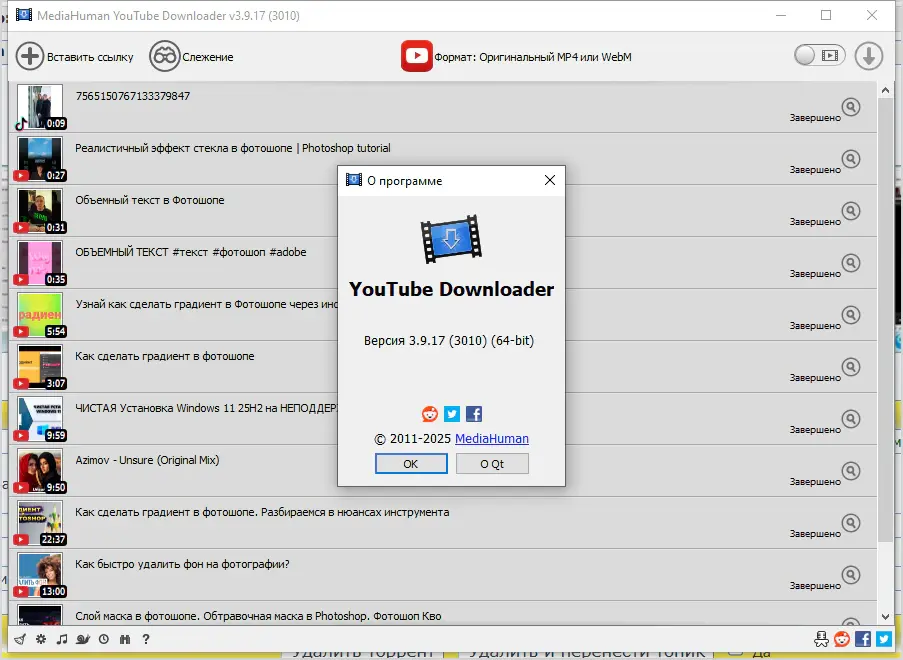Image resolution: width=903 pixels, height=660 pixels.
Task: Click the list scrollbar down arrow
Action: coord(885,617)
